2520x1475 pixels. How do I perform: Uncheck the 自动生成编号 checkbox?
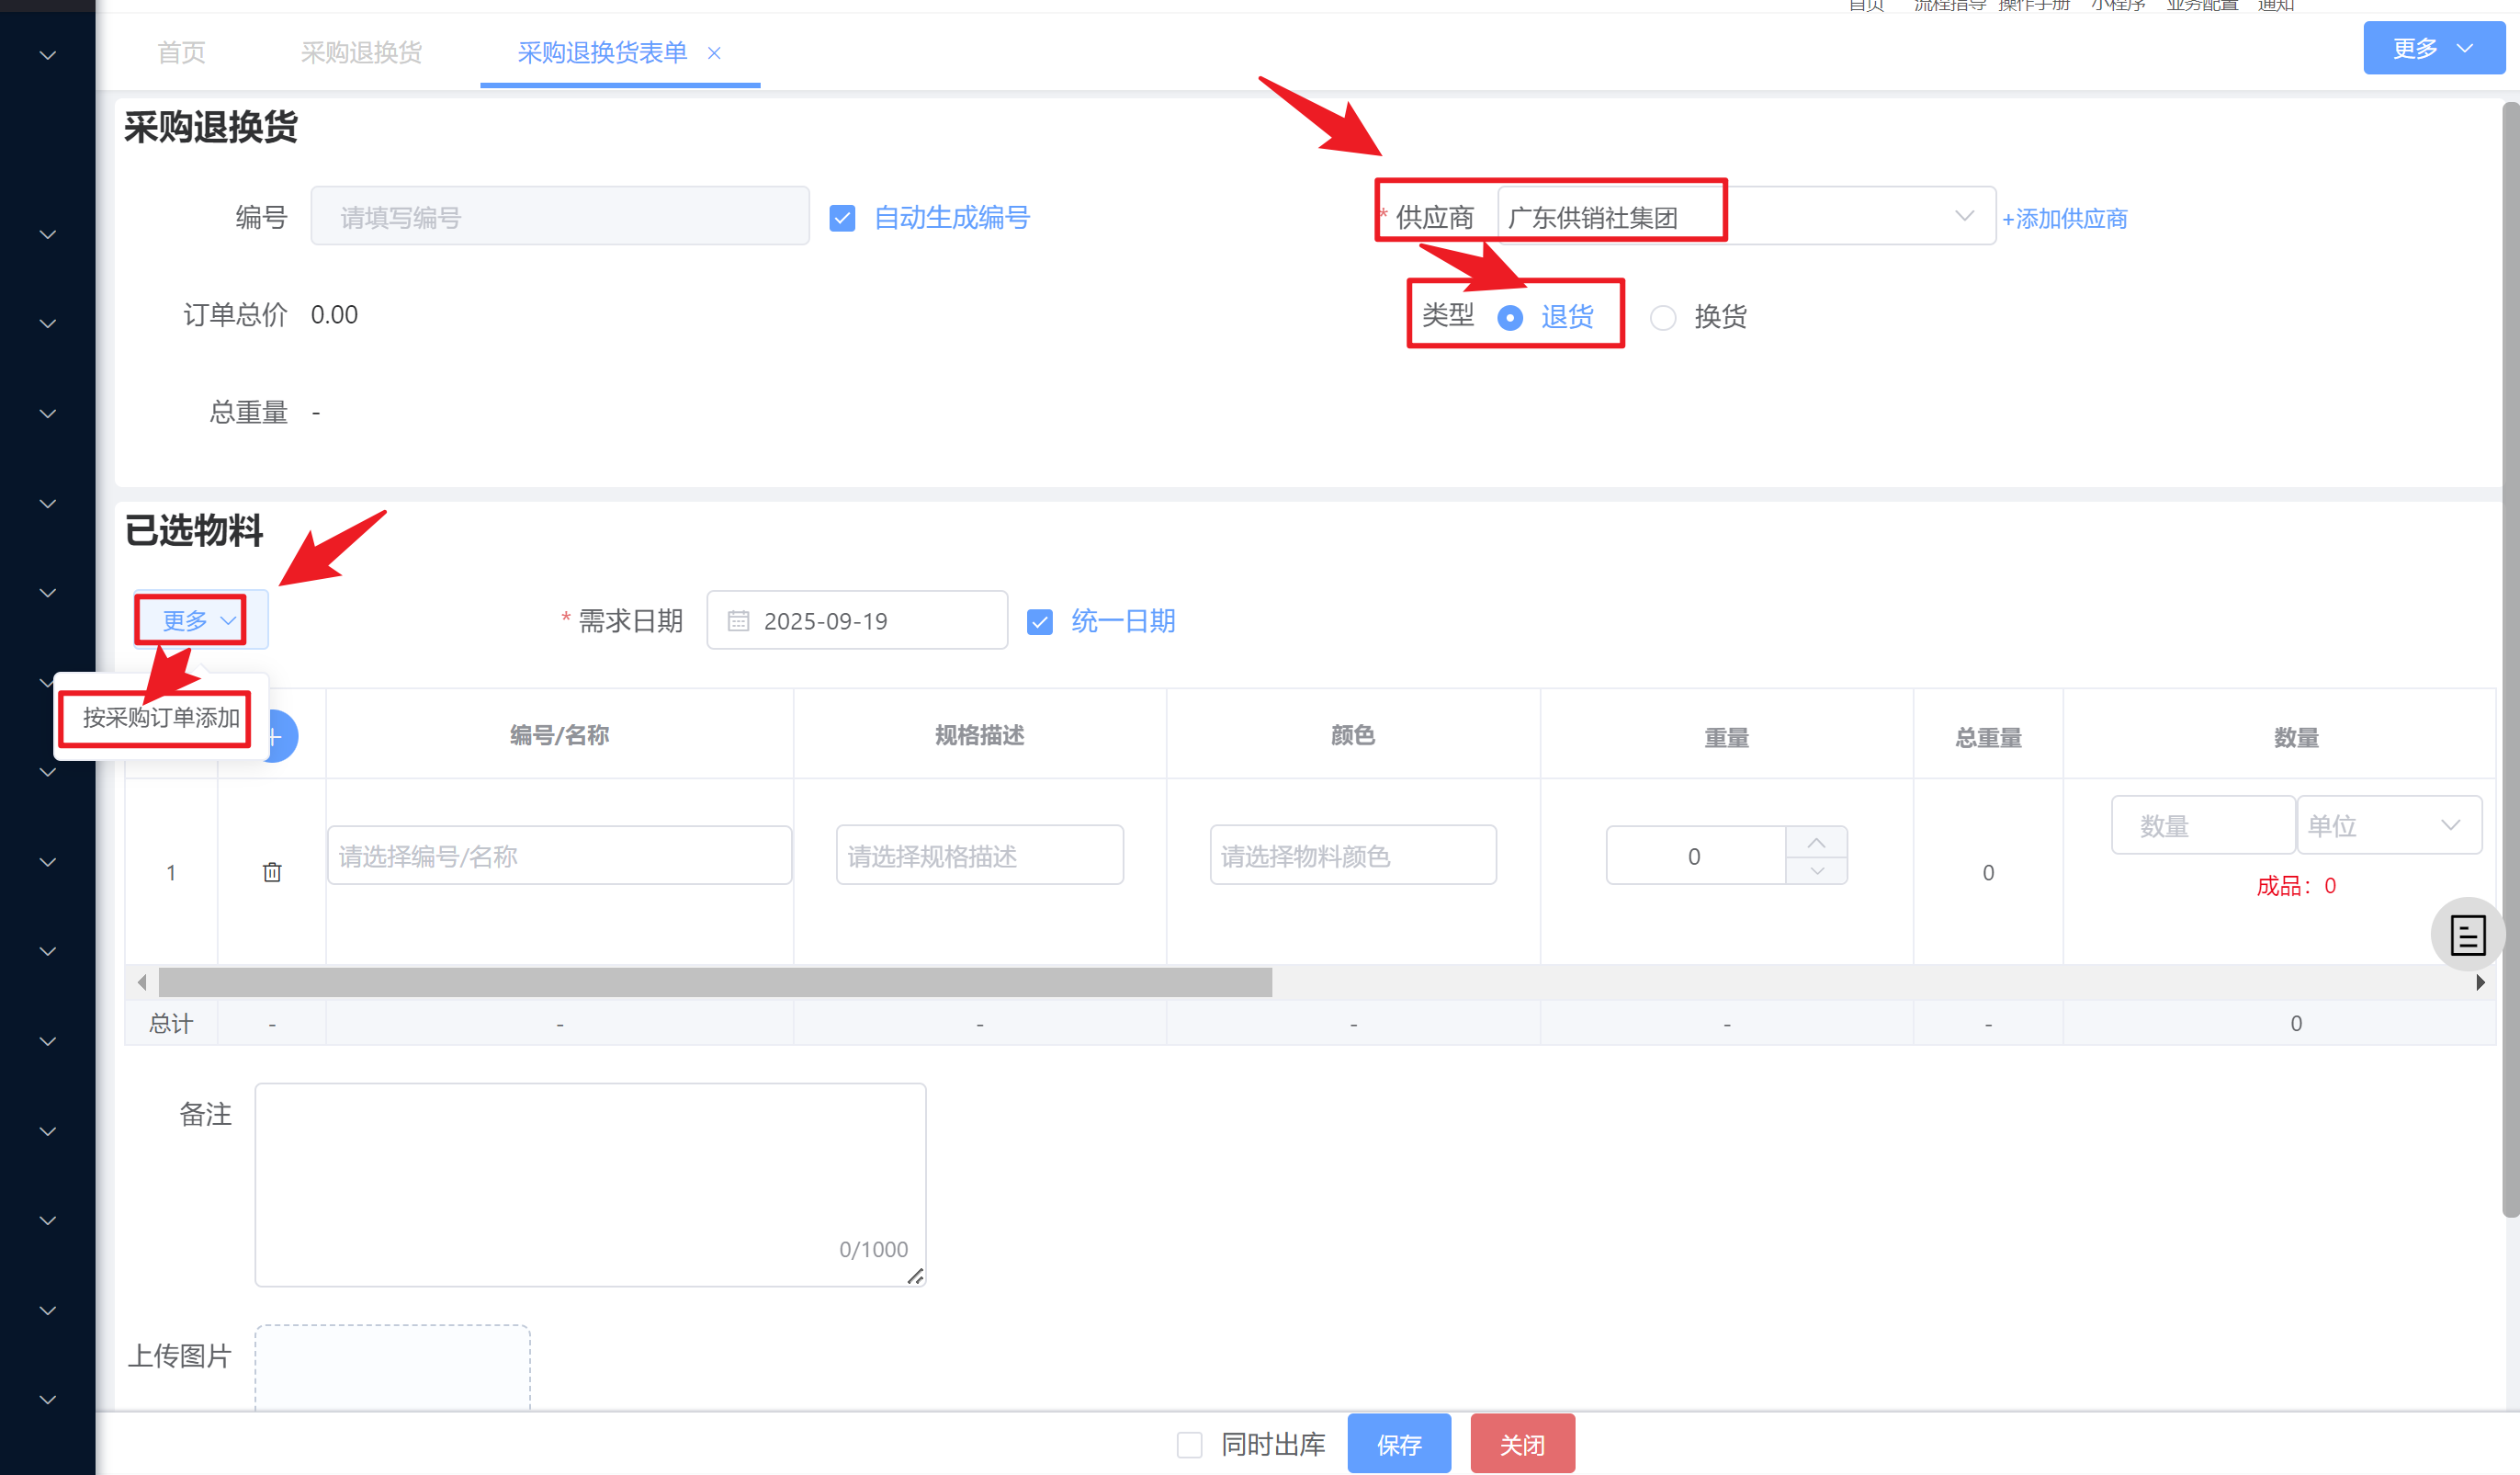[x=842, y=218]
